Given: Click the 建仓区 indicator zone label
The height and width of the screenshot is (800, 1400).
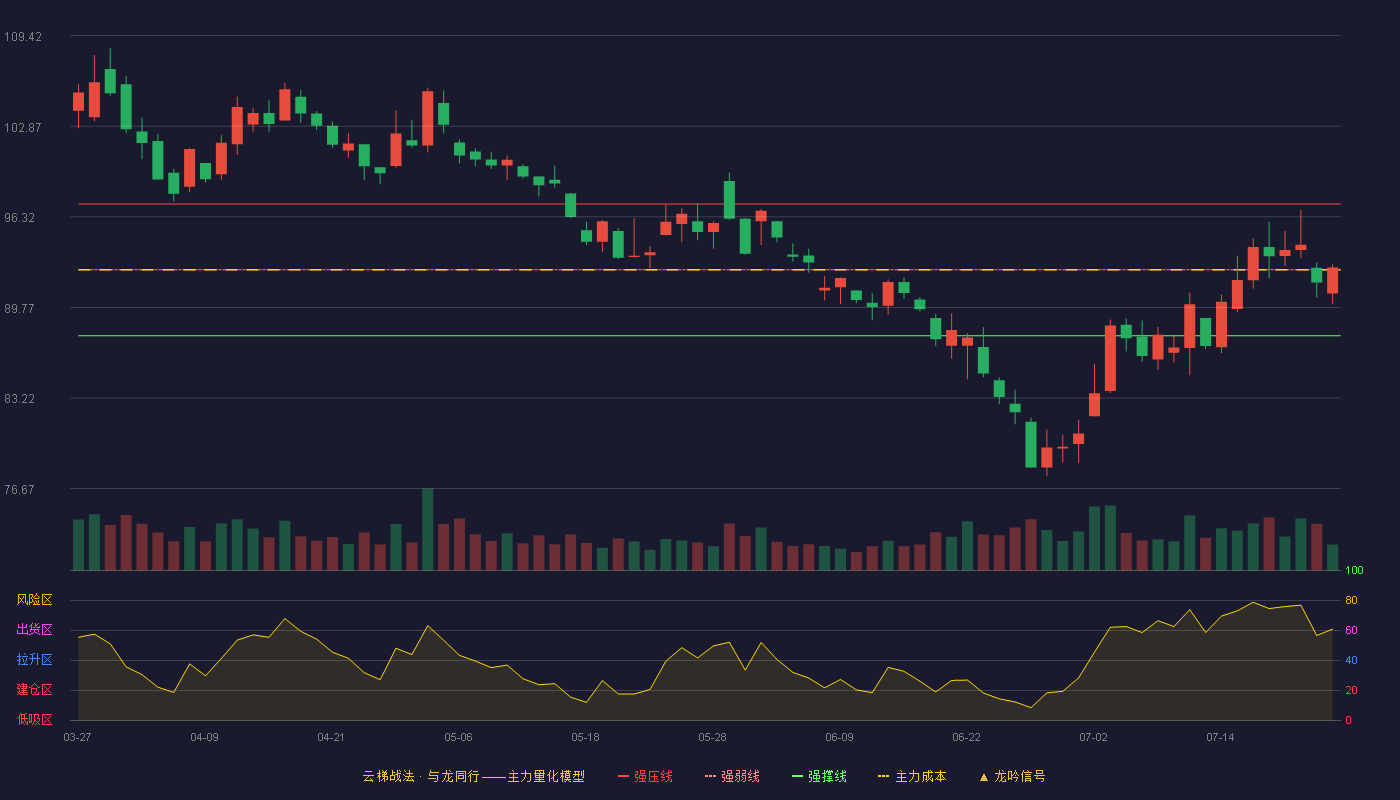Looking at the screenshot, I should pyautogui.click(x=34, y=690).
